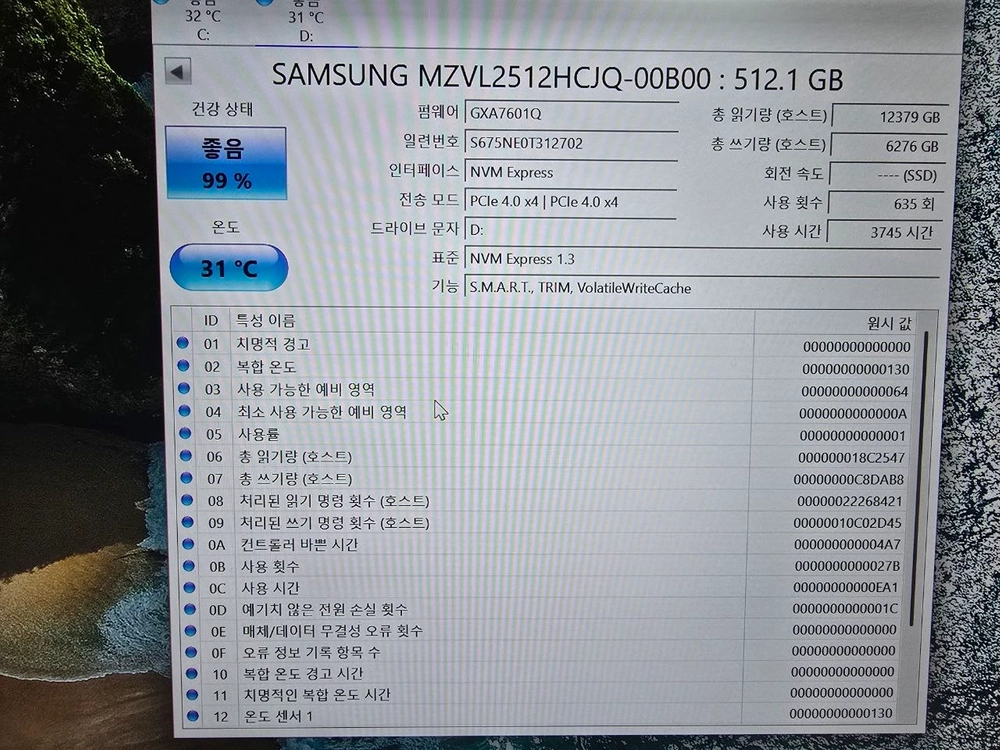The width and height of the screenshot is (1000, 750).
Task: Click status dot of row 01 치명적 경고
Action: pyautogui.click(x=183, y=343)
